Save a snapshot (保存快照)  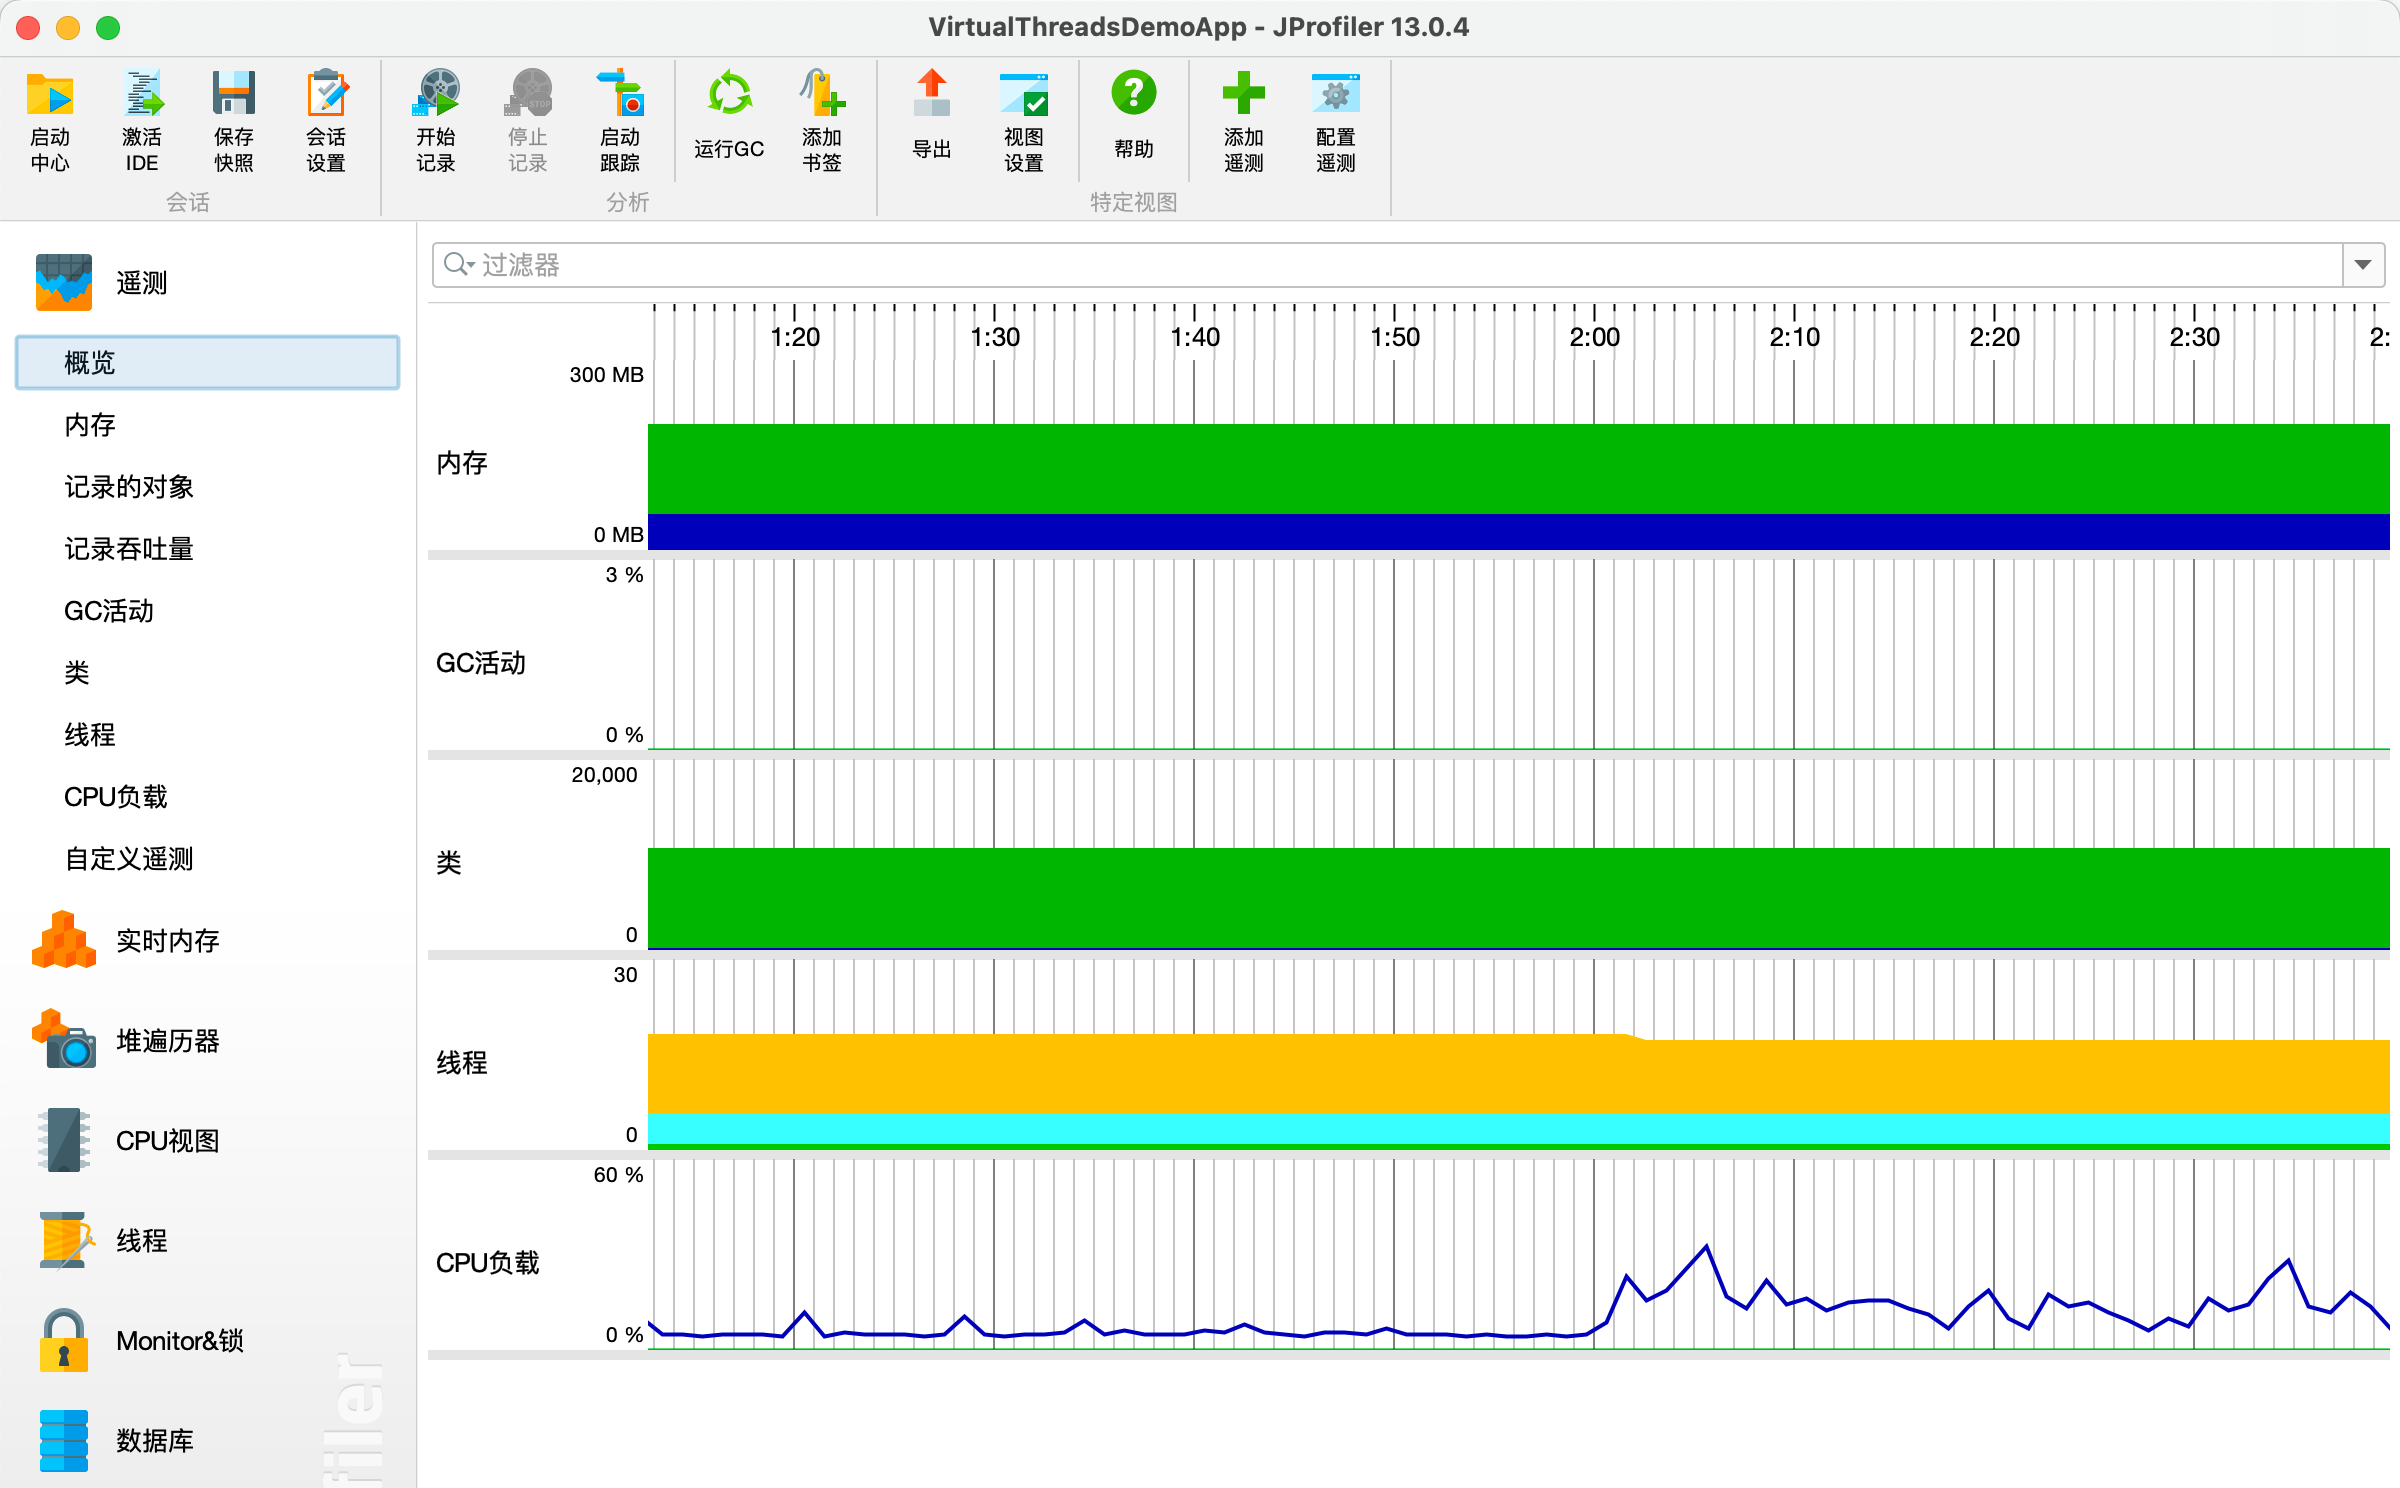pos(234,121)
